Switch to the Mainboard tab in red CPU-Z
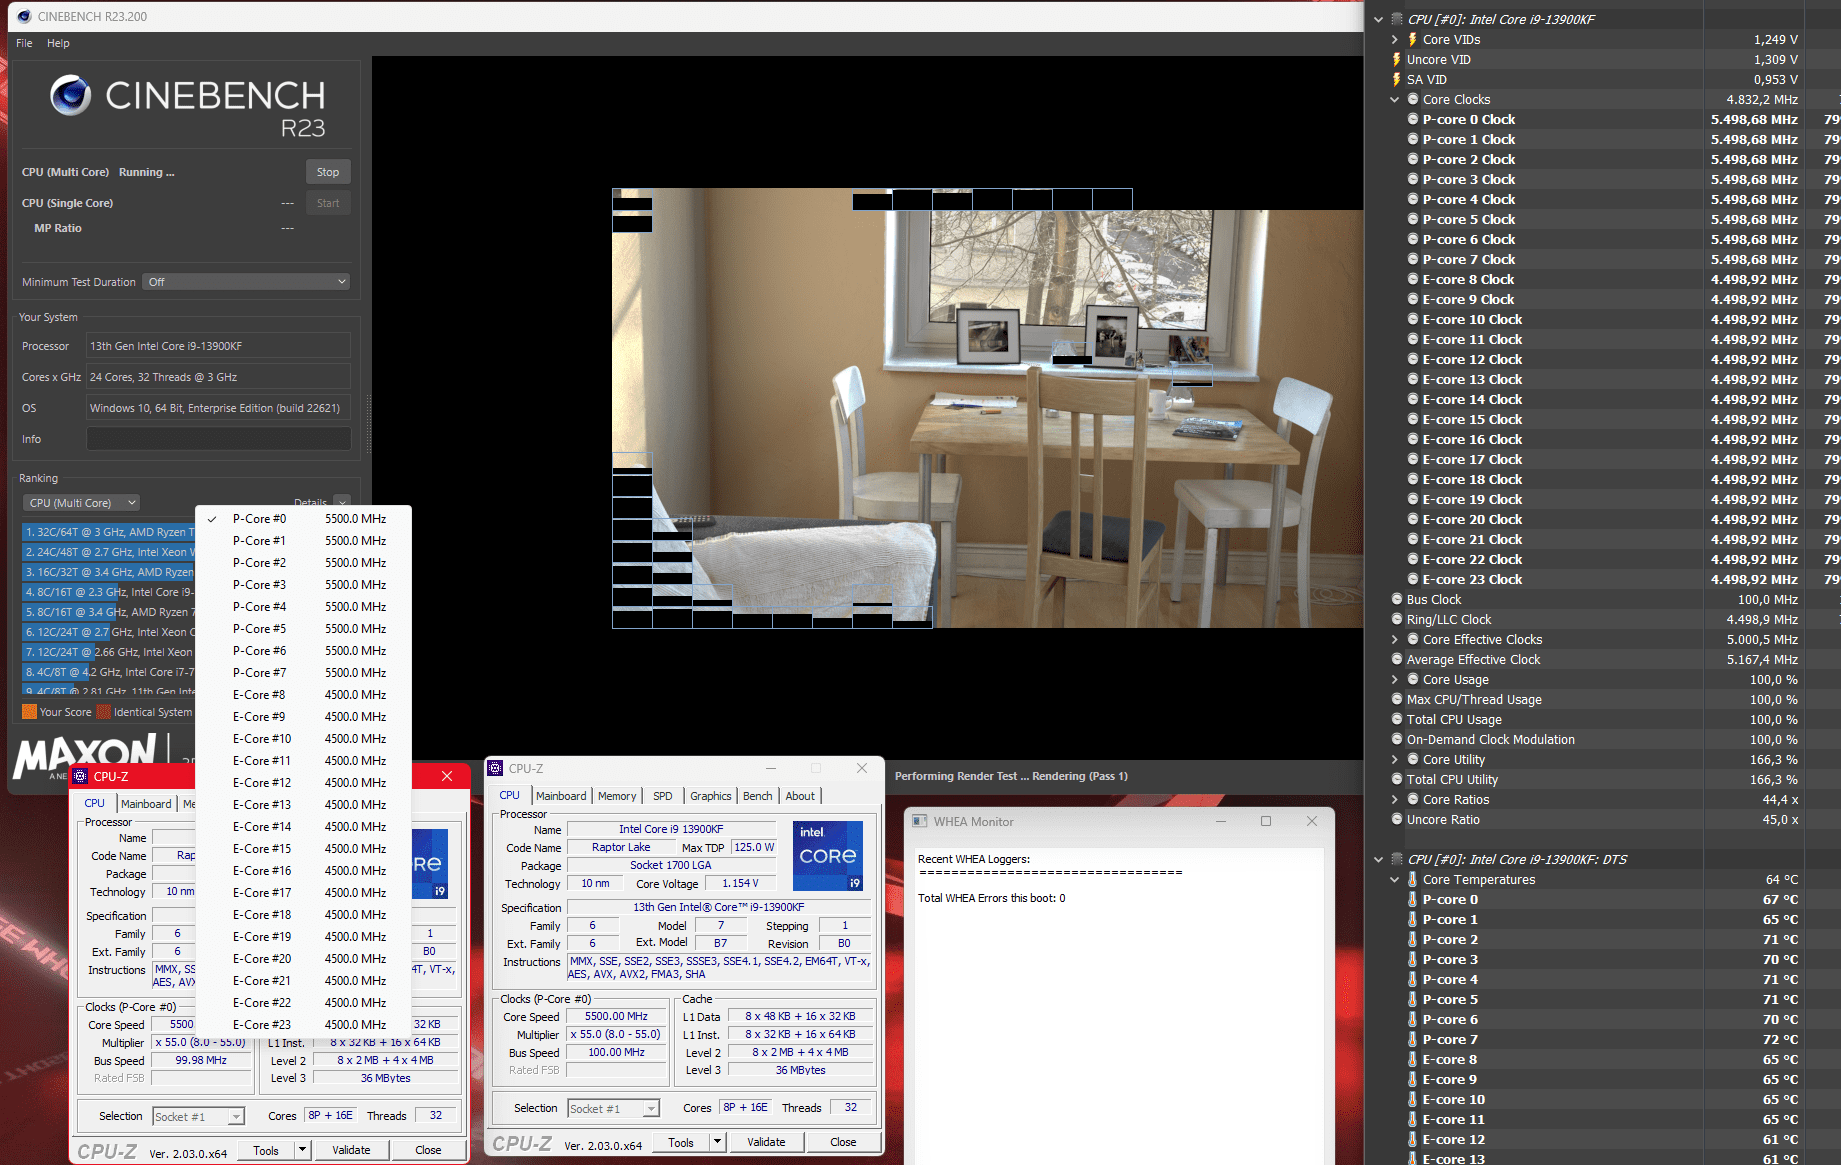 coord(146,804)
